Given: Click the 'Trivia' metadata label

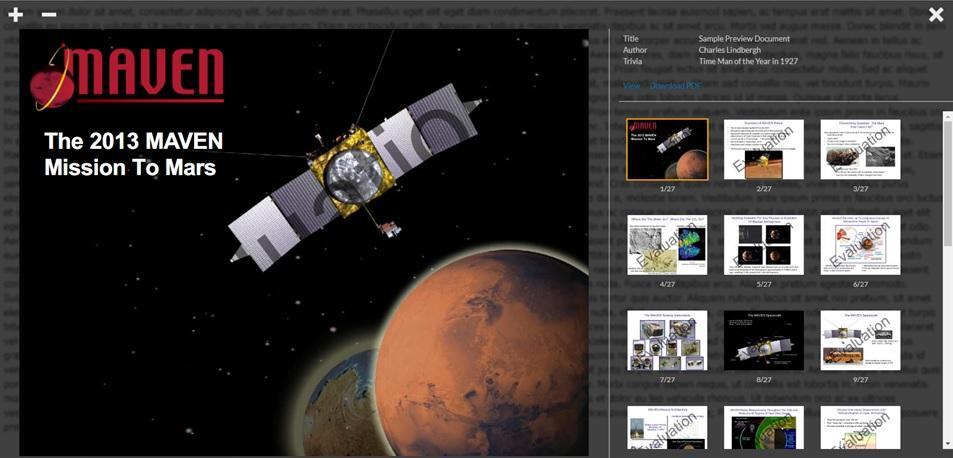Looking at the screenshot, I should [x=633, y=61].
